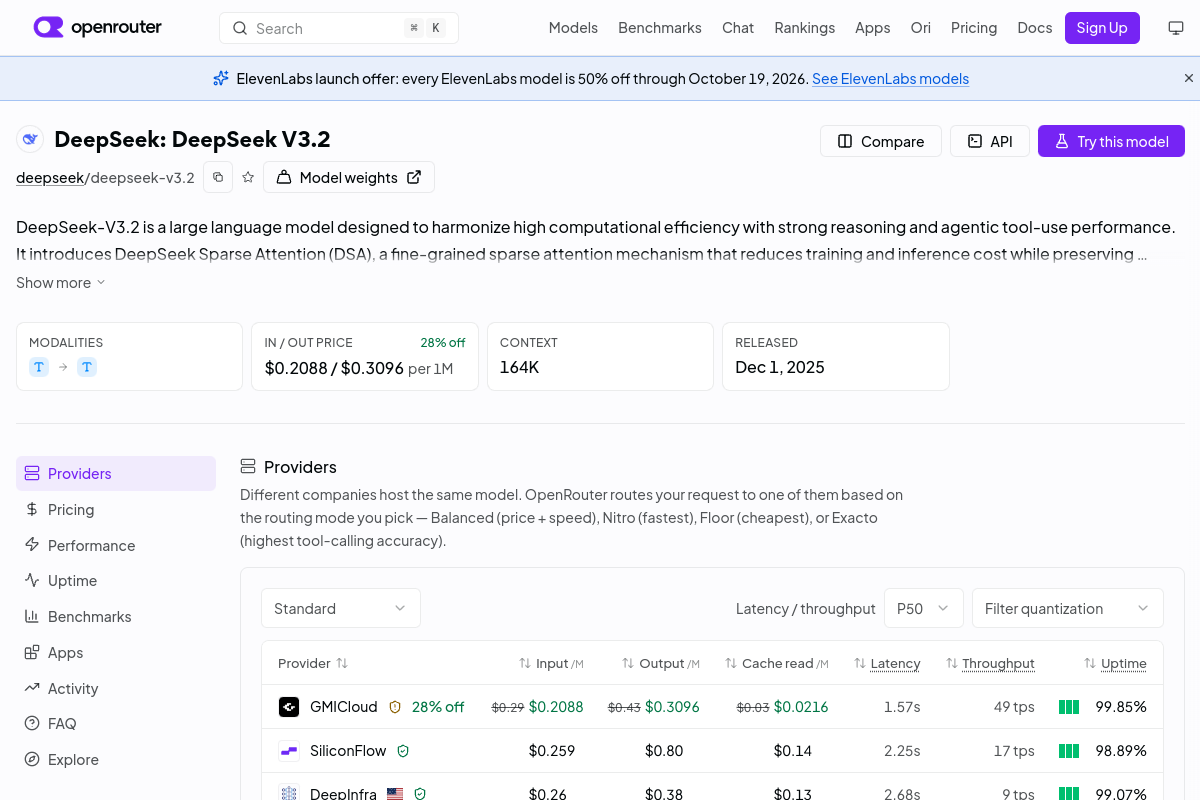The width and height of the screenshot is (1200, 800).
Task: Click the Providers heading server icon
Action: point(248,467)
